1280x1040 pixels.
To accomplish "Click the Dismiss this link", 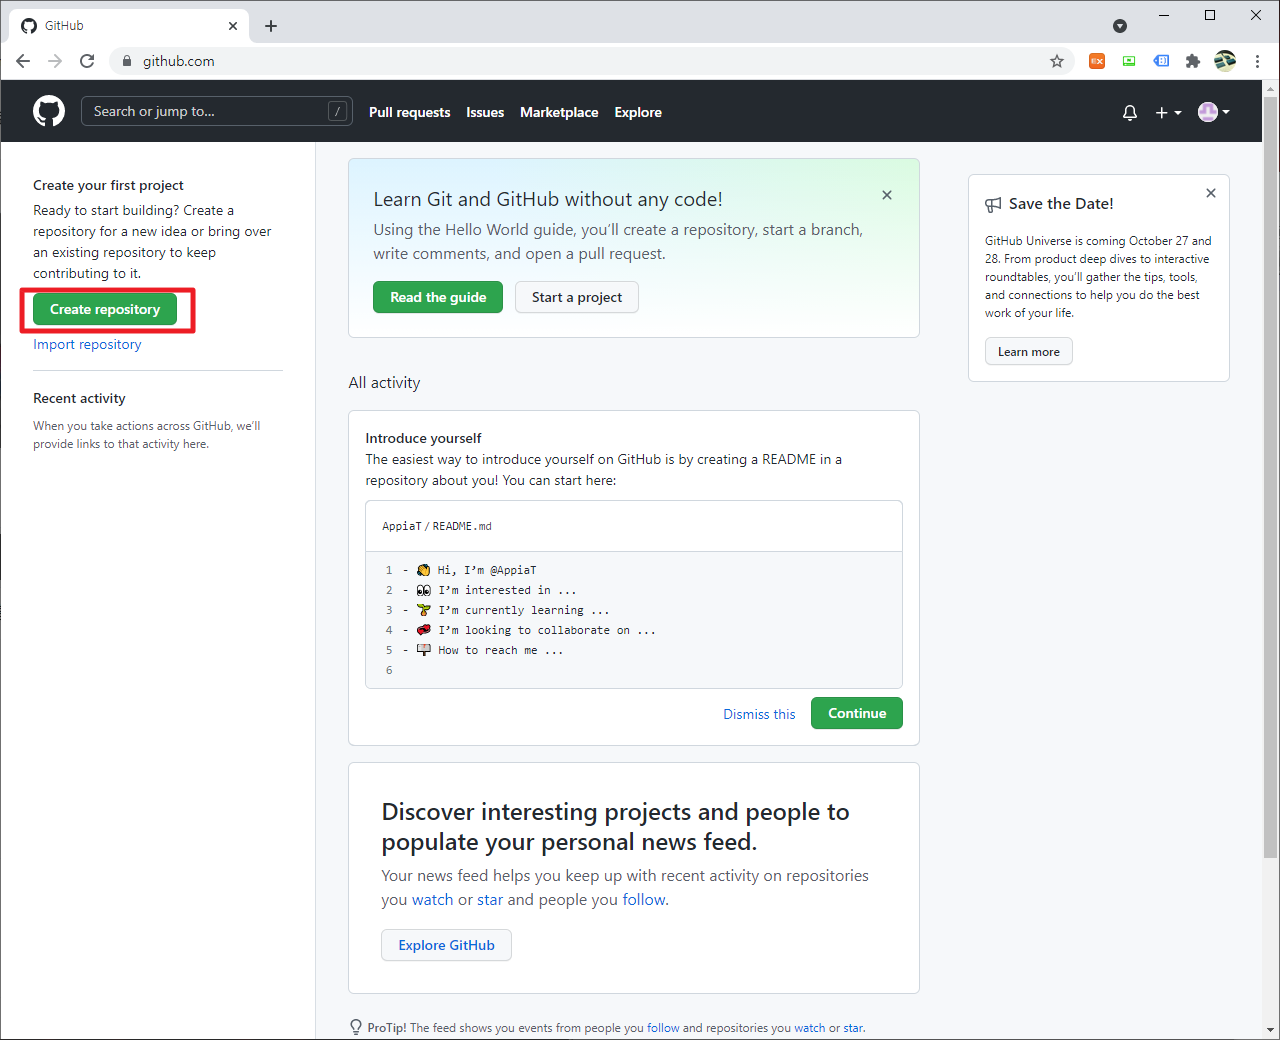I will (x=759, y=714).
